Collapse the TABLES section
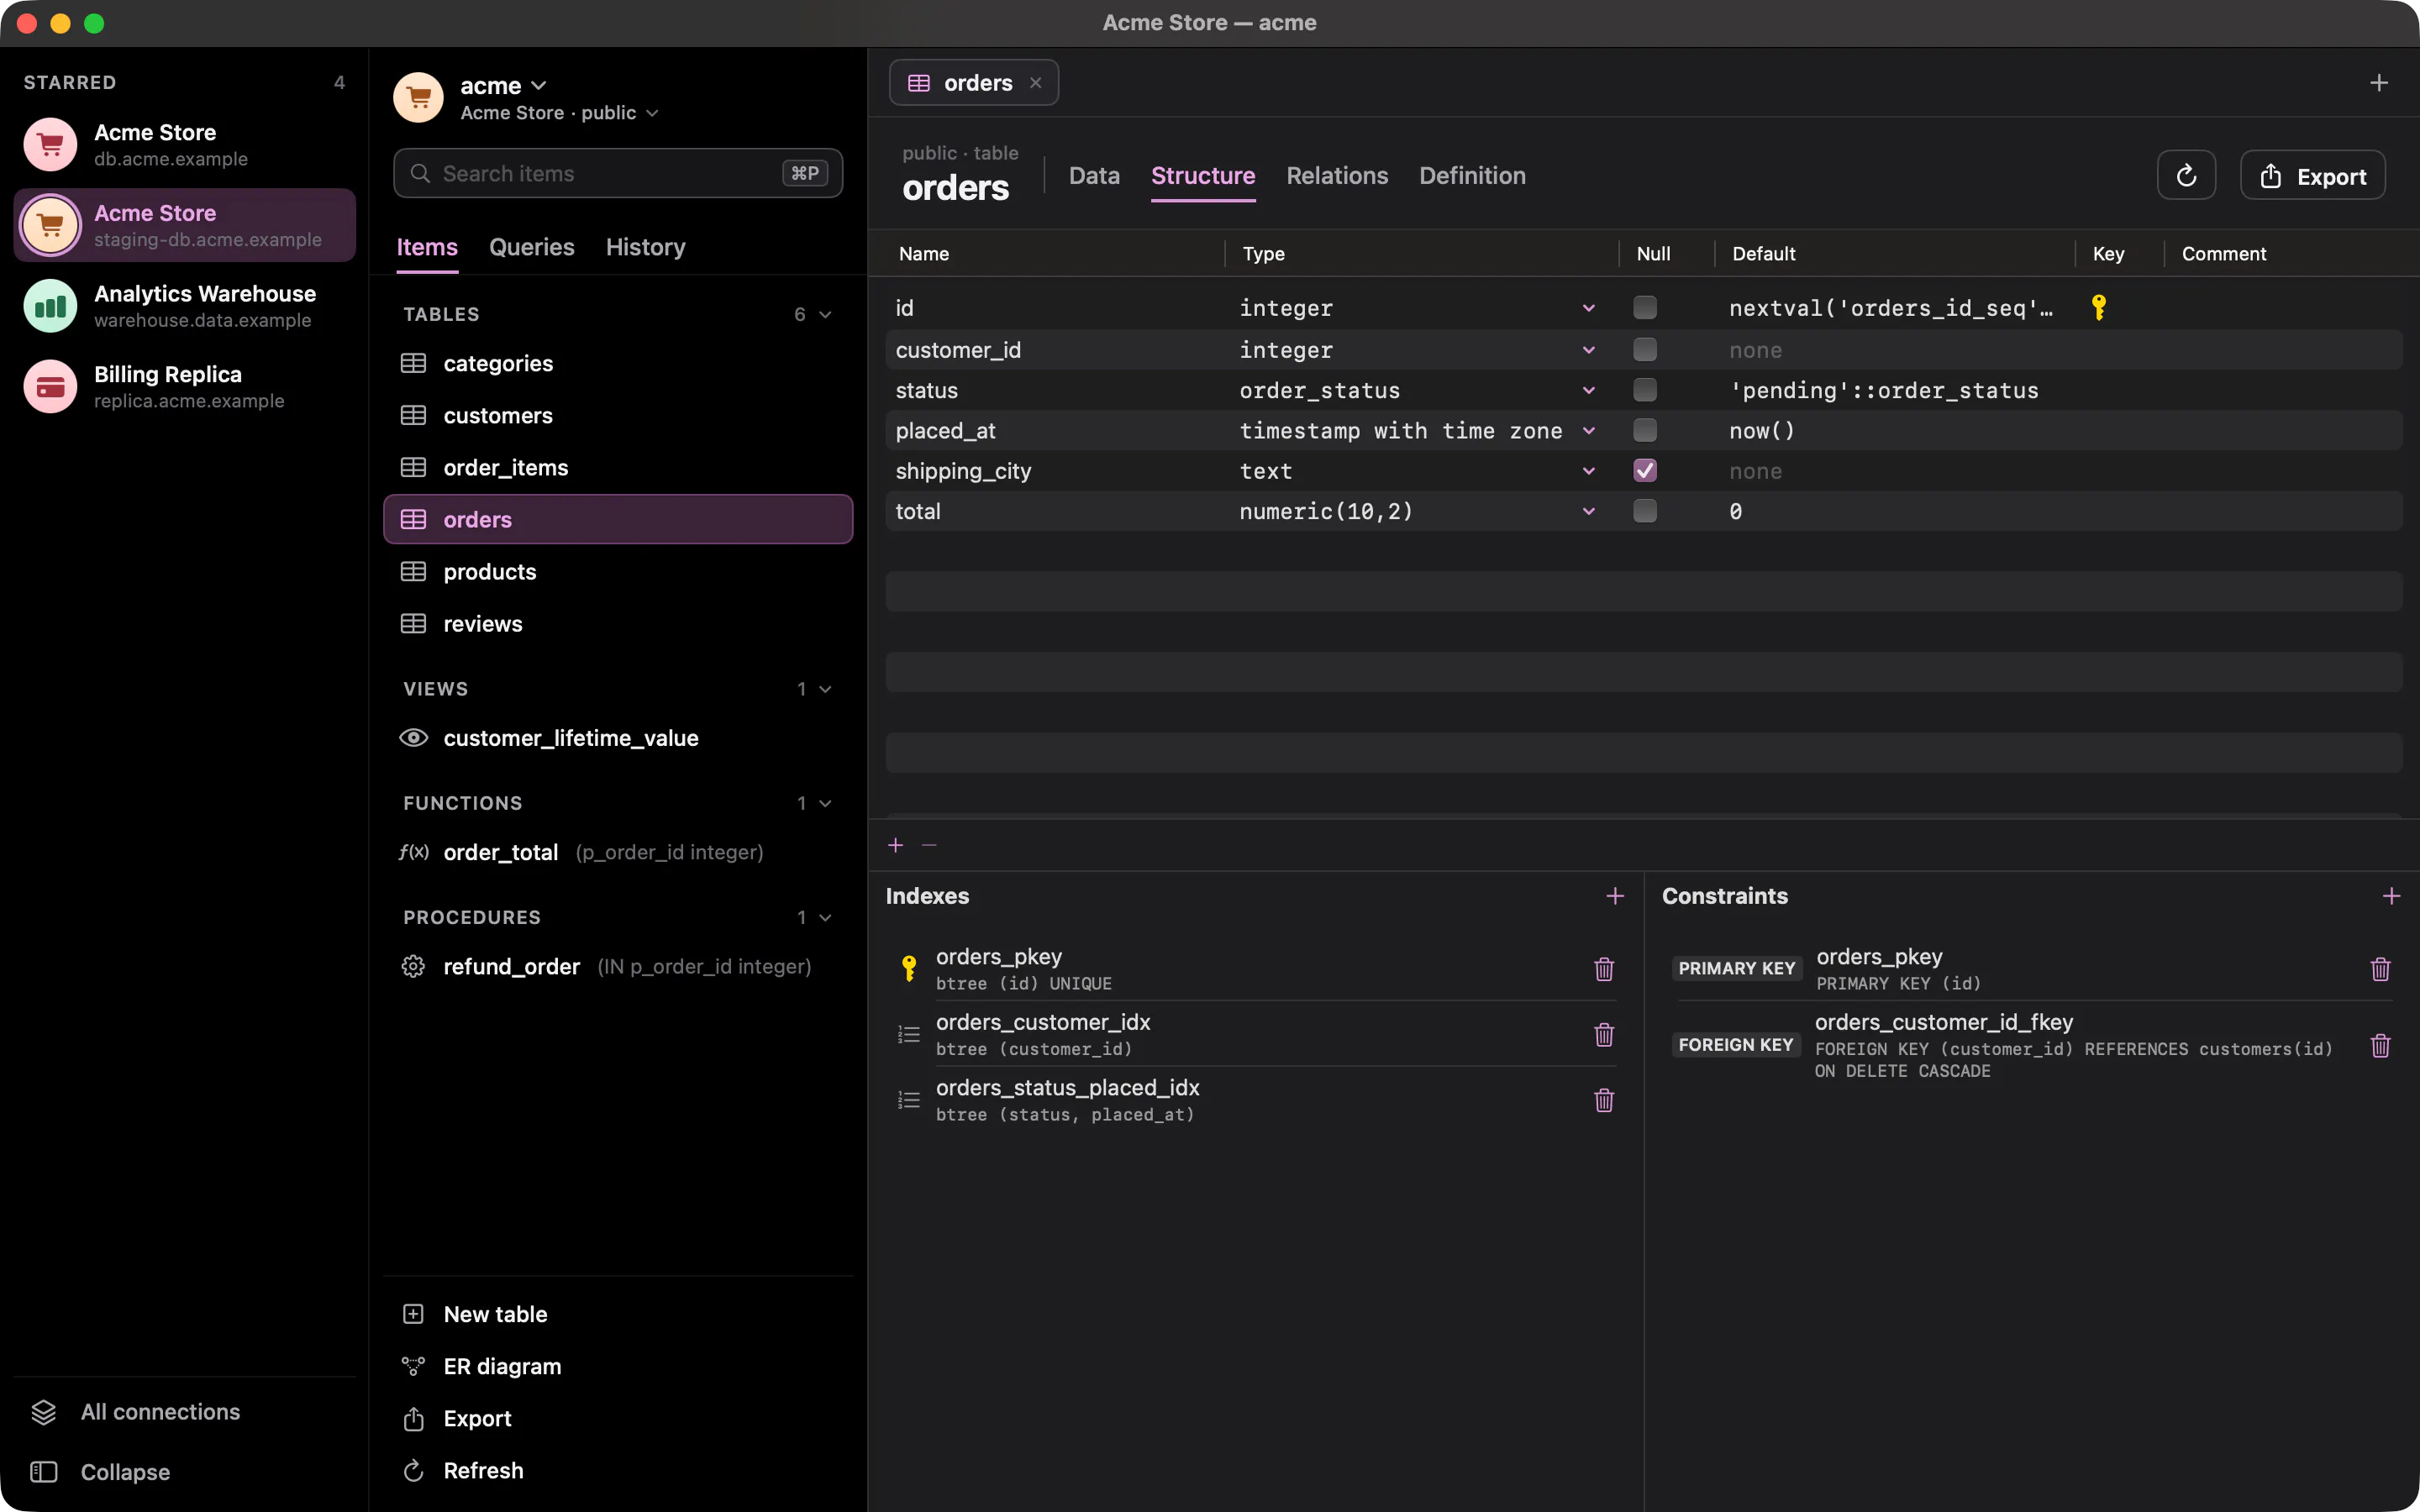 click(825, 314)
